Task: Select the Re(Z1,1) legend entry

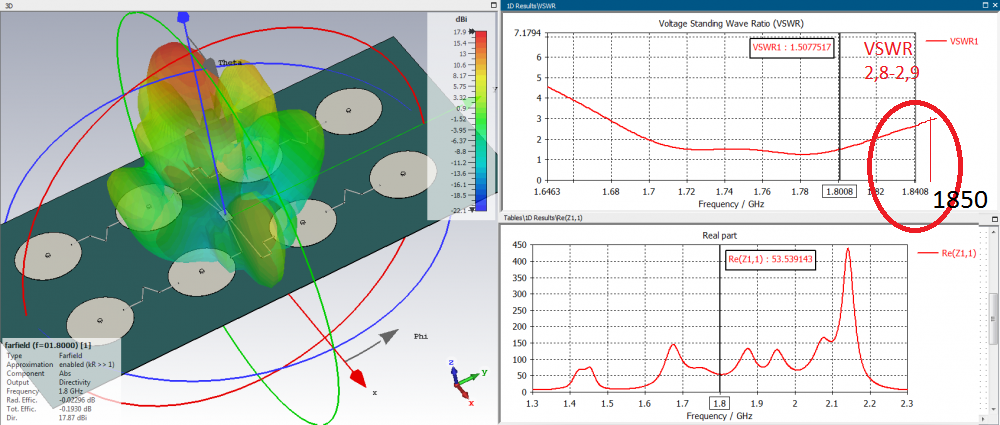Action: click(x=946, y=253)
